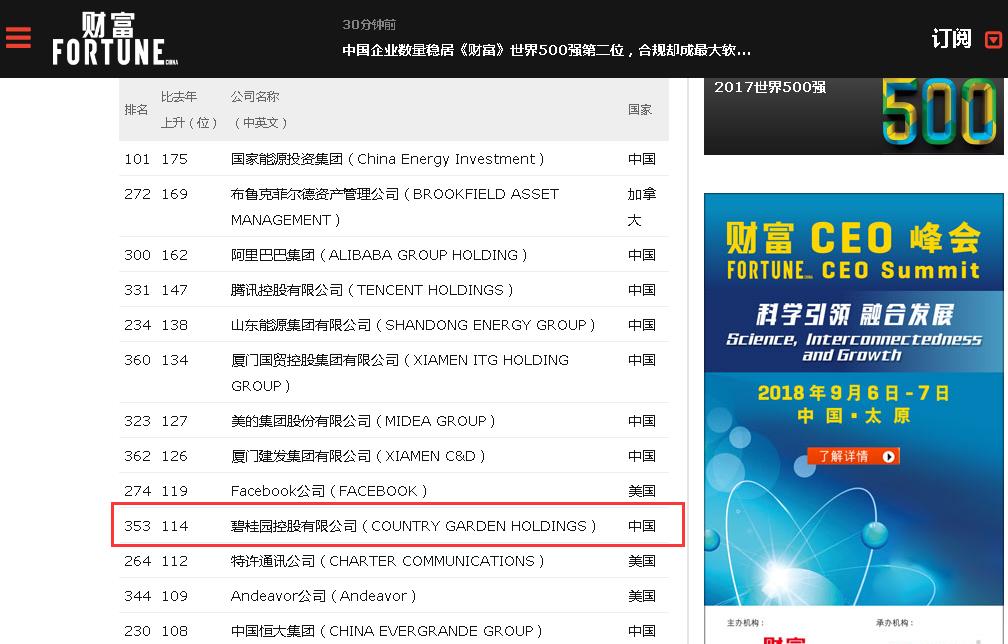This screenshot has width=1008, height=644.
Task: Click 了解详情 button in CEO Summit ad
Action: [853, 456]
